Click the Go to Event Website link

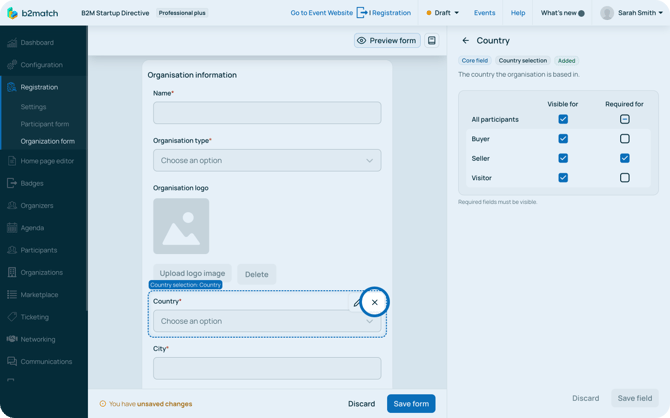click(x=321, y=13)
